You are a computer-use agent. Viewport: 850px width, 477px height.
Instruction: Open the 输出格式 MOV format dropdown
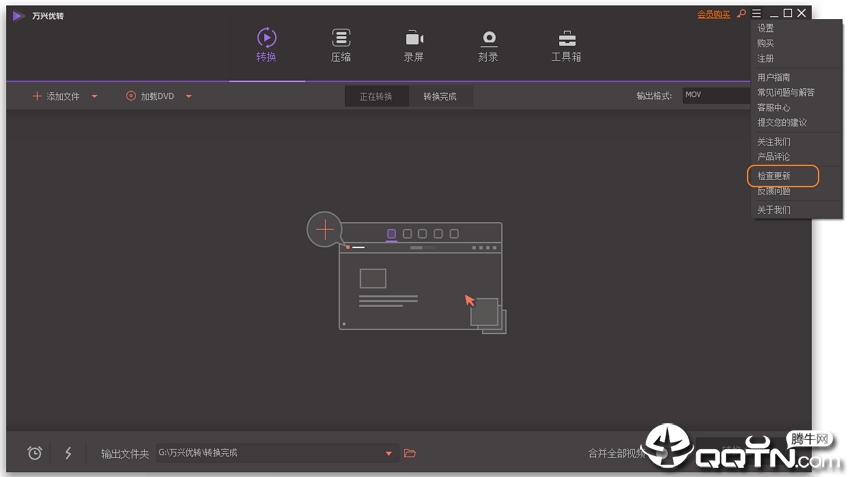(x=716, y=95)
